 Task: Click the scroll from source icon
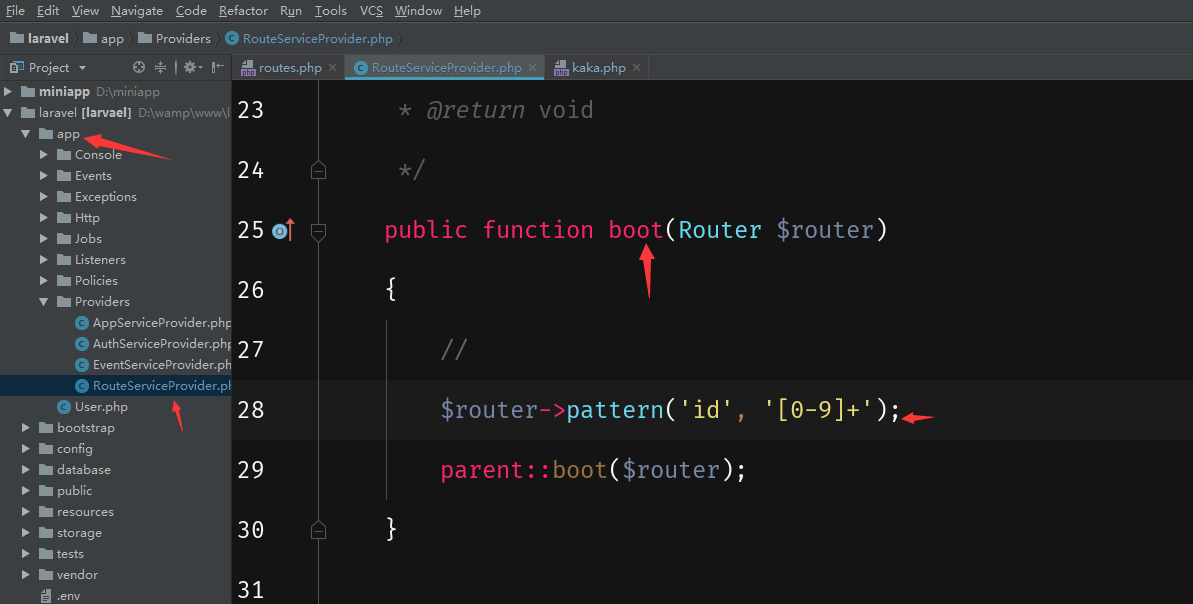click(138, 68)
